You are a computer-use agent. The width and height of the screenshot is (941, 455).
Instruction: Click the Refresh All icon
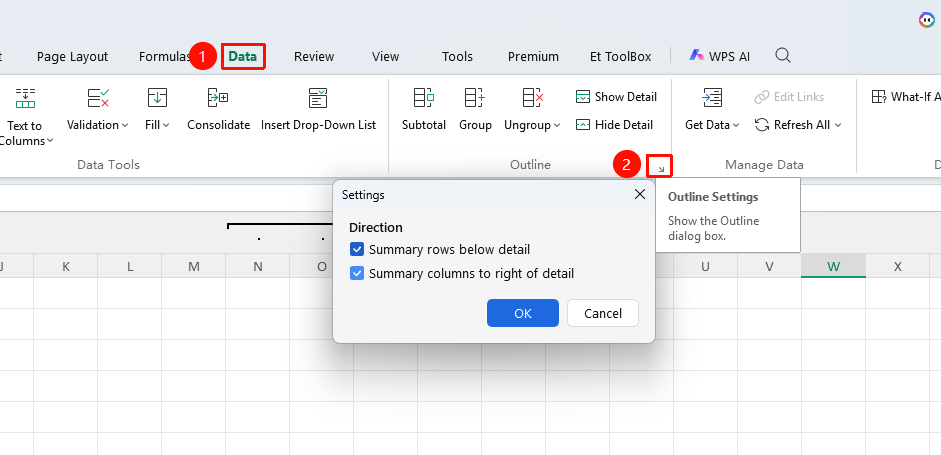[x=762, y=125]
